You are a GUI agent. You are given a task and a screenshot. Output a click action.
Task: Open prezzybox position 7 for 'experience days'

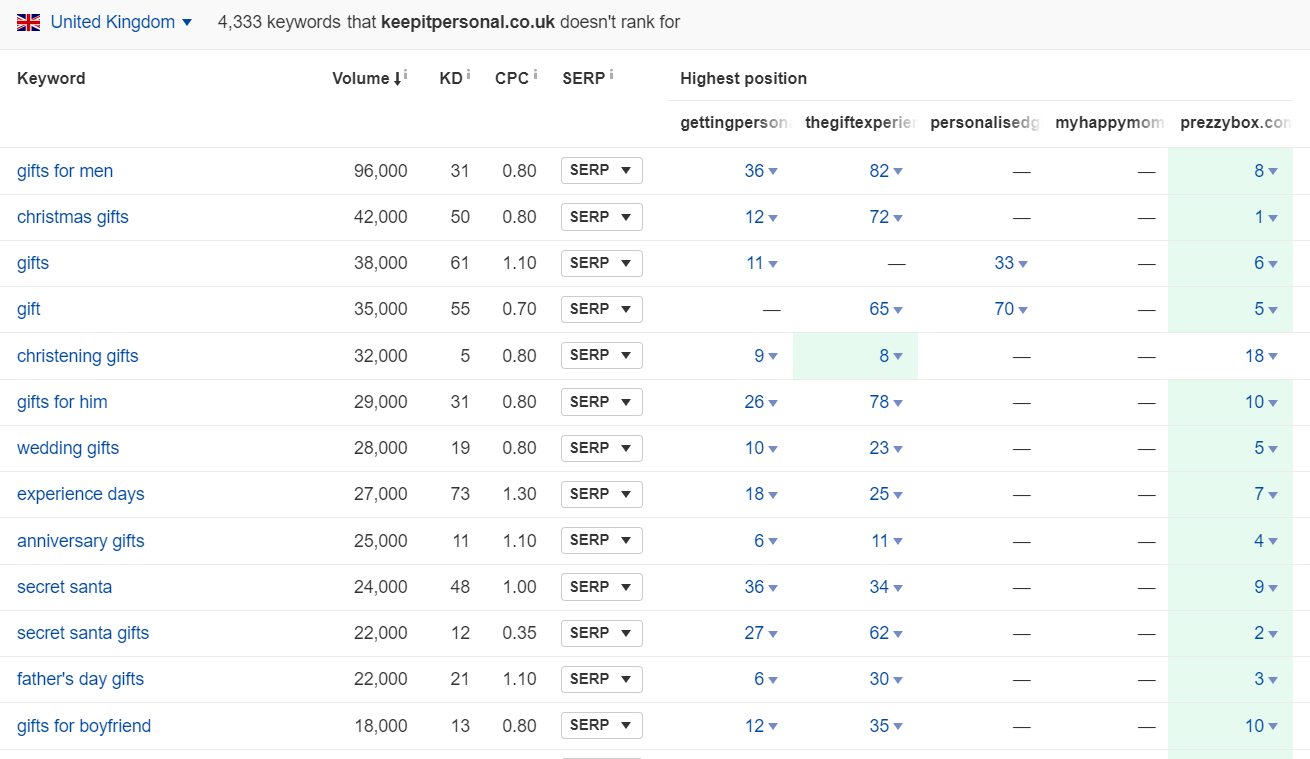pyautogui.click(x=1266, y=494)
